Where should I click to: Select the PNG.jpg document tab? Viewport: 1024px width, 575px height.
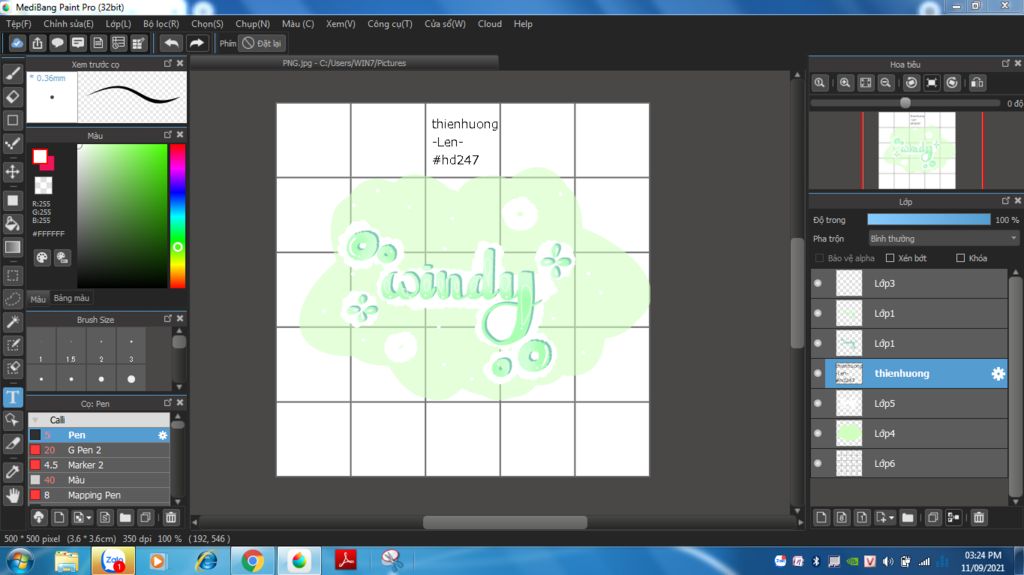[344, 63]
